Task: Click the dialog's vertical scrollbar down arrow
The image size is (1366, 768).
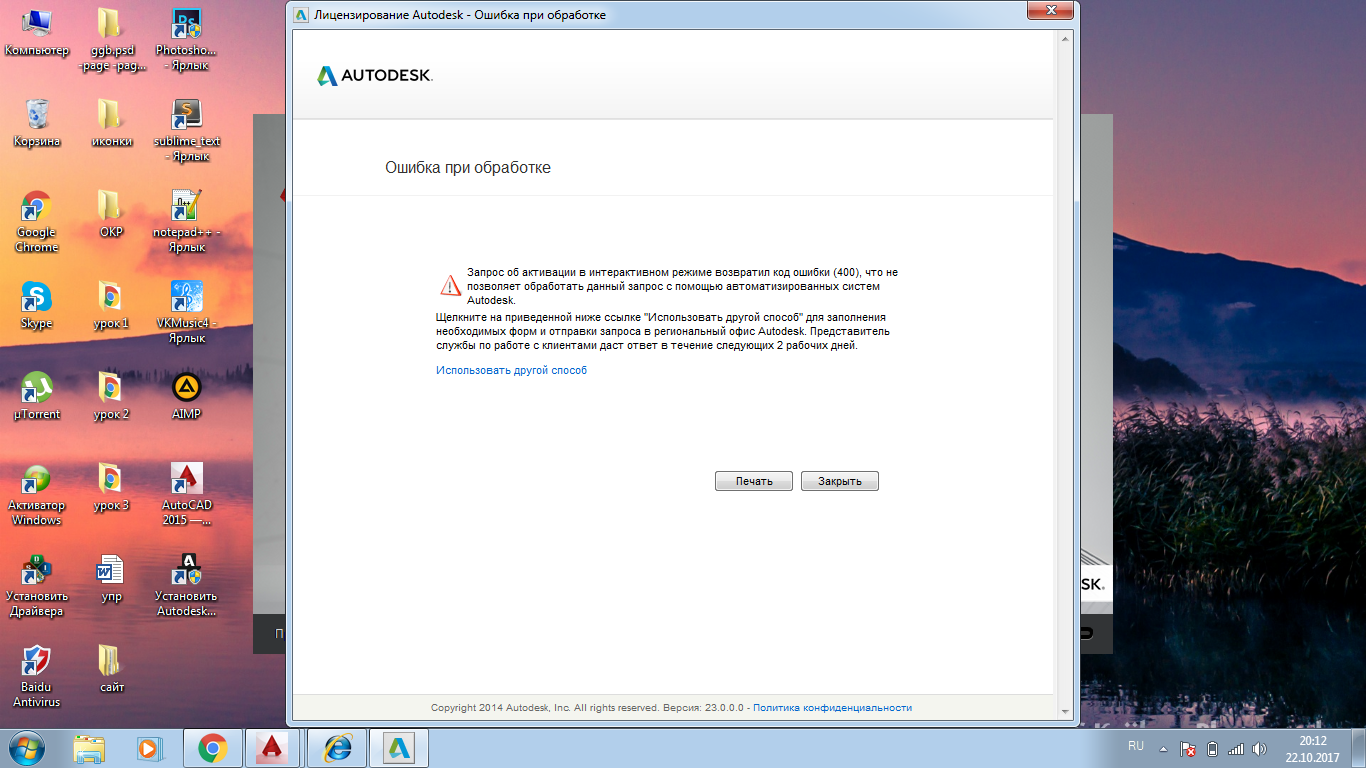Action: click(x=1065, y=710)
